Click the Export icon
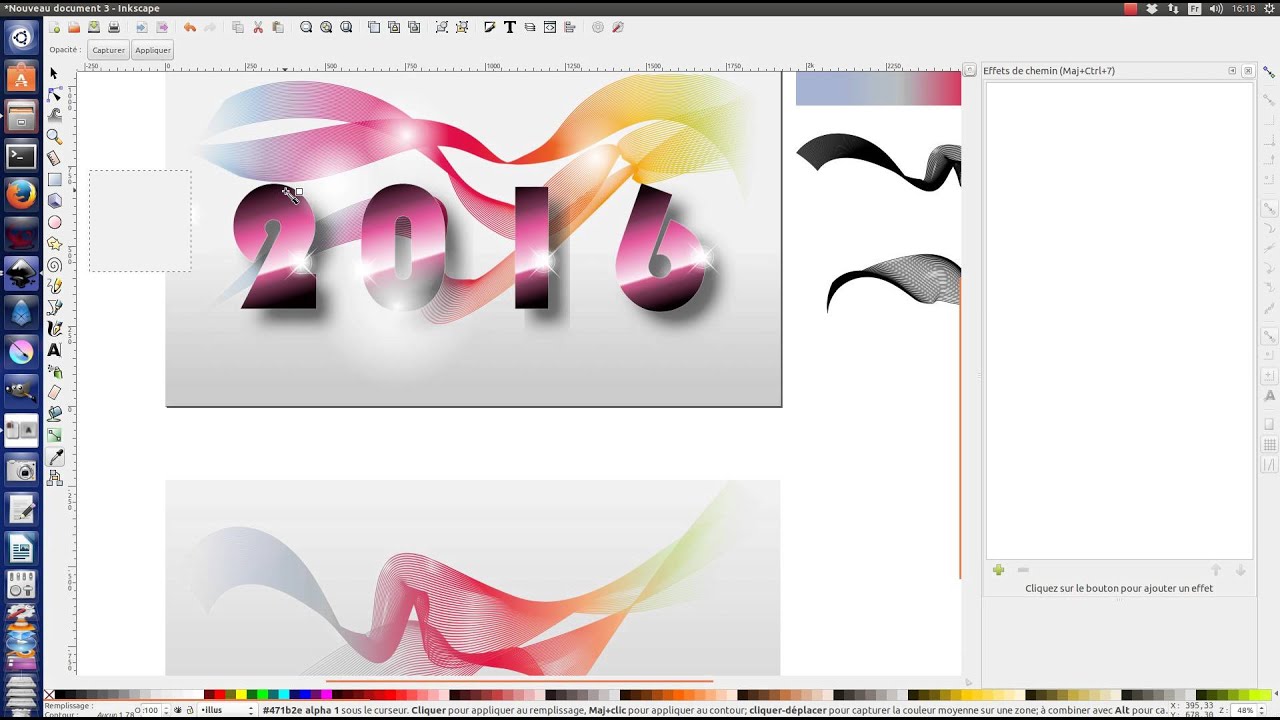Screen dimensions: 1280x720 [162, 27]
